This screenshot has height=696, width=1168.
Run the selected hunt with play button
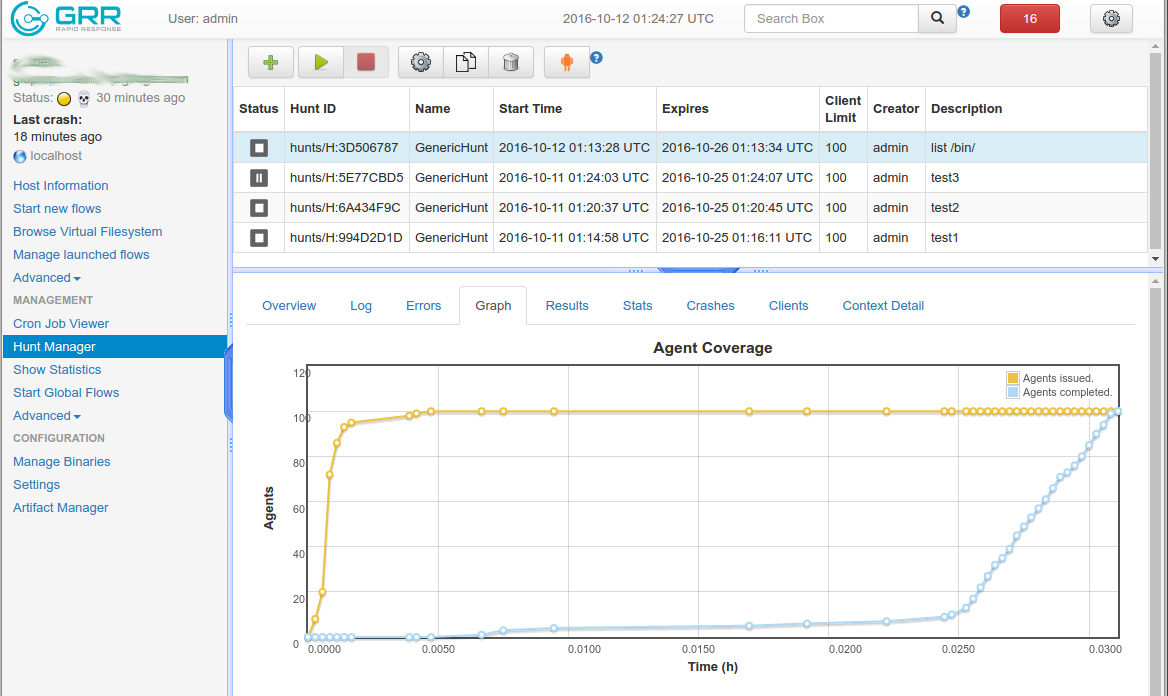321,63
